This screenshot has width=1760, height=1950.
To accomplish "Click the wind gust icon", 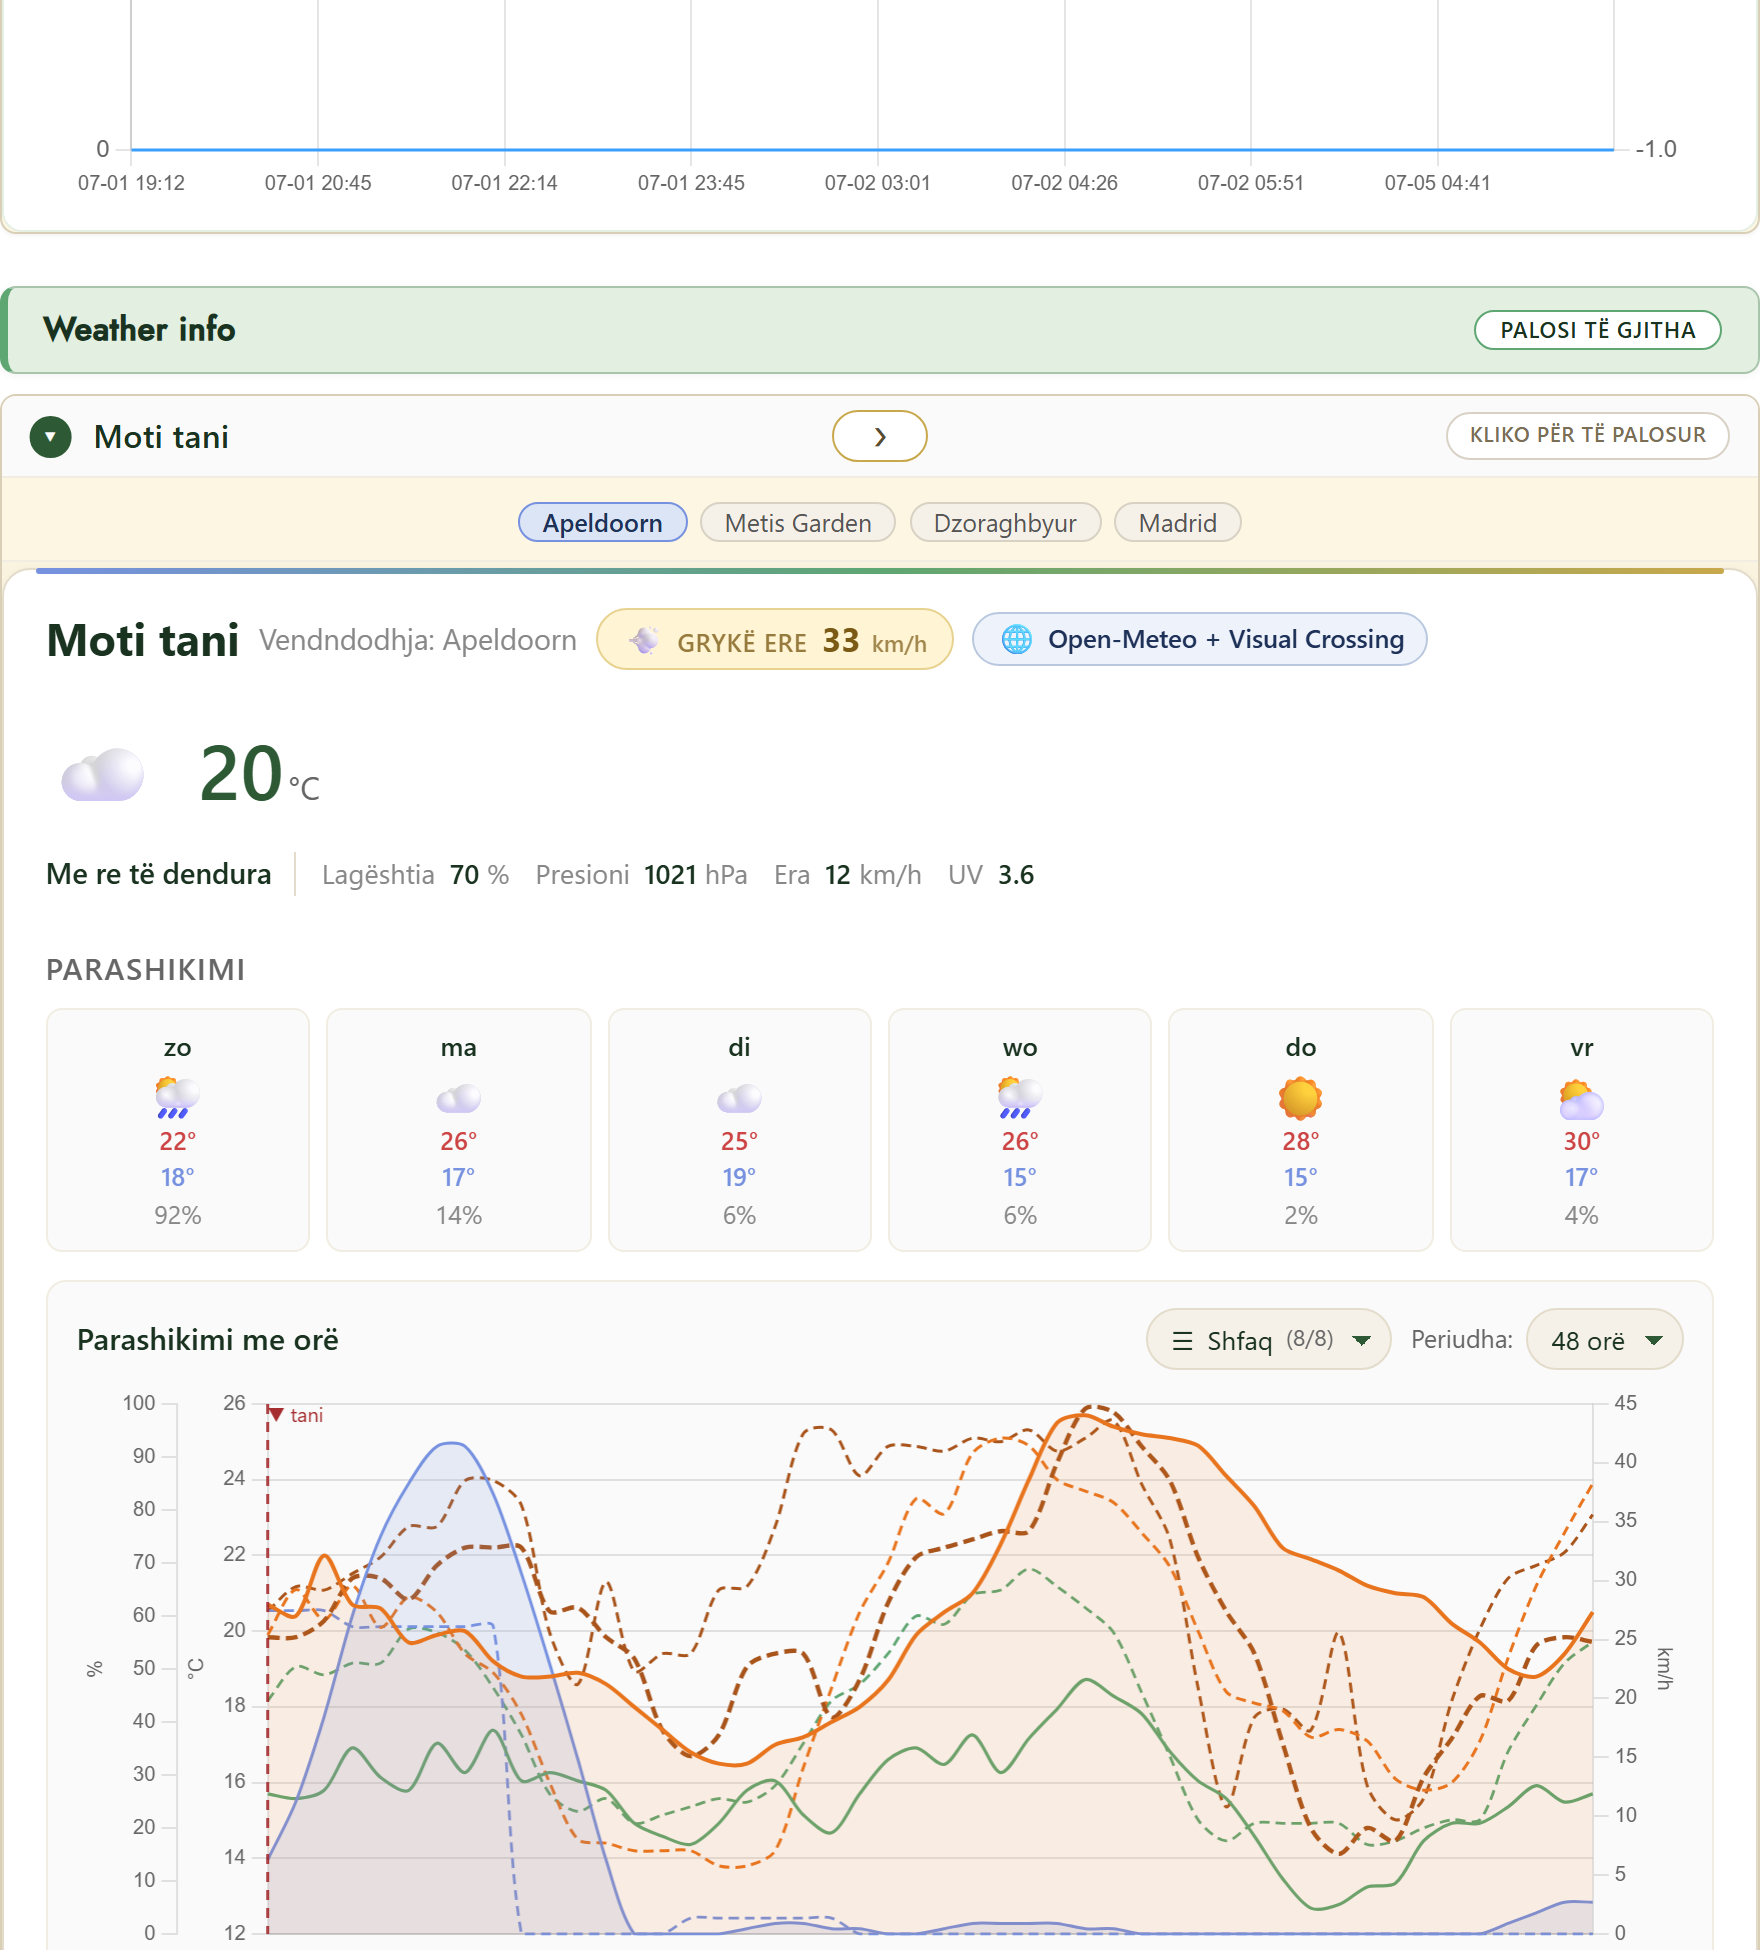I will click(x=644, y=640).
